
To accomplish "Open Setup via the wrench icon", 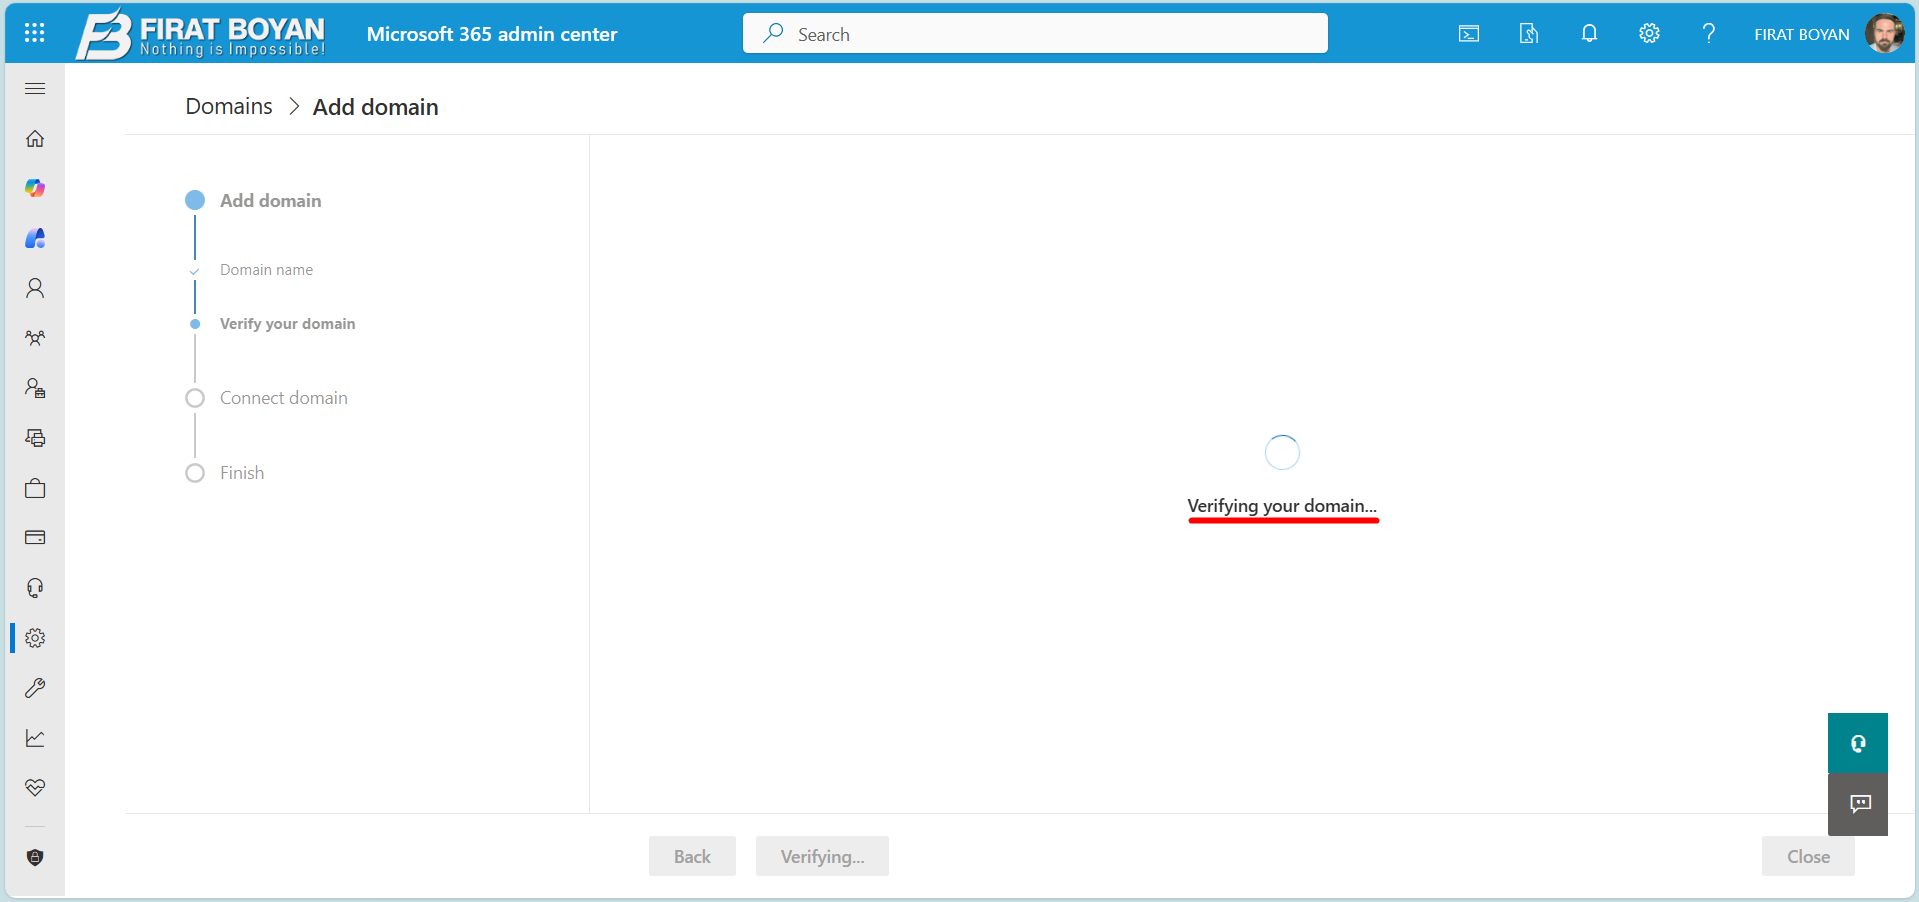I will click(35, 687).
